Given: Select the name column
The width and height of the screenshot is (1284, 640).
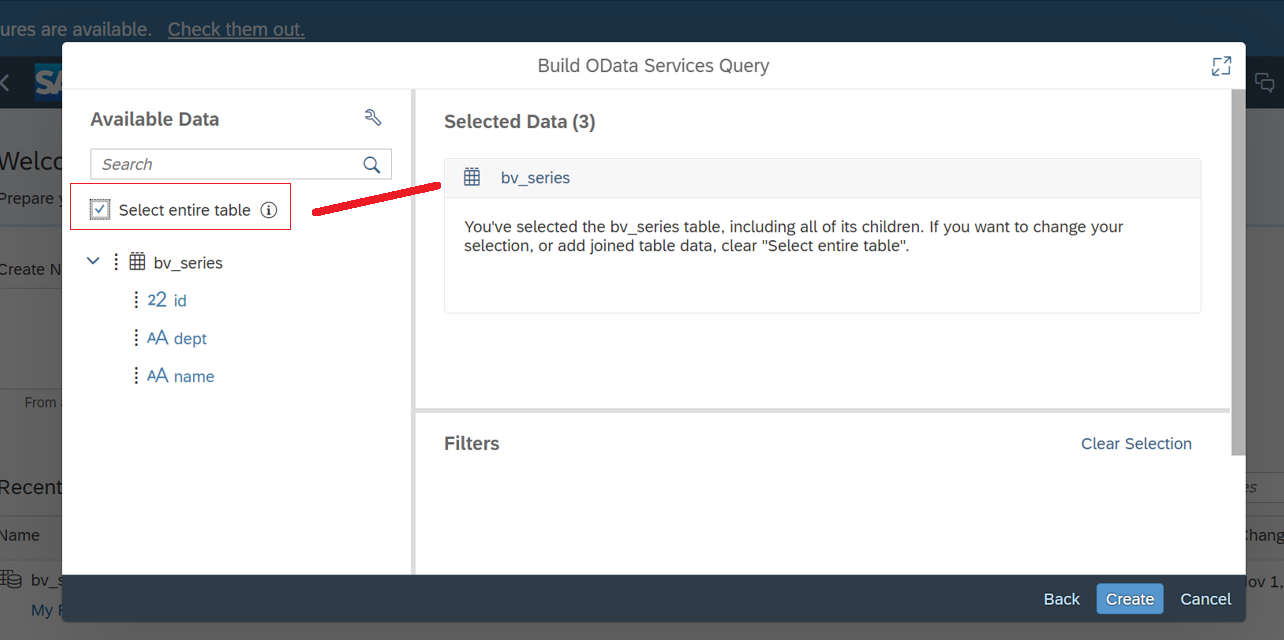Looking at the screenshot, I should (x=194, y=376).
